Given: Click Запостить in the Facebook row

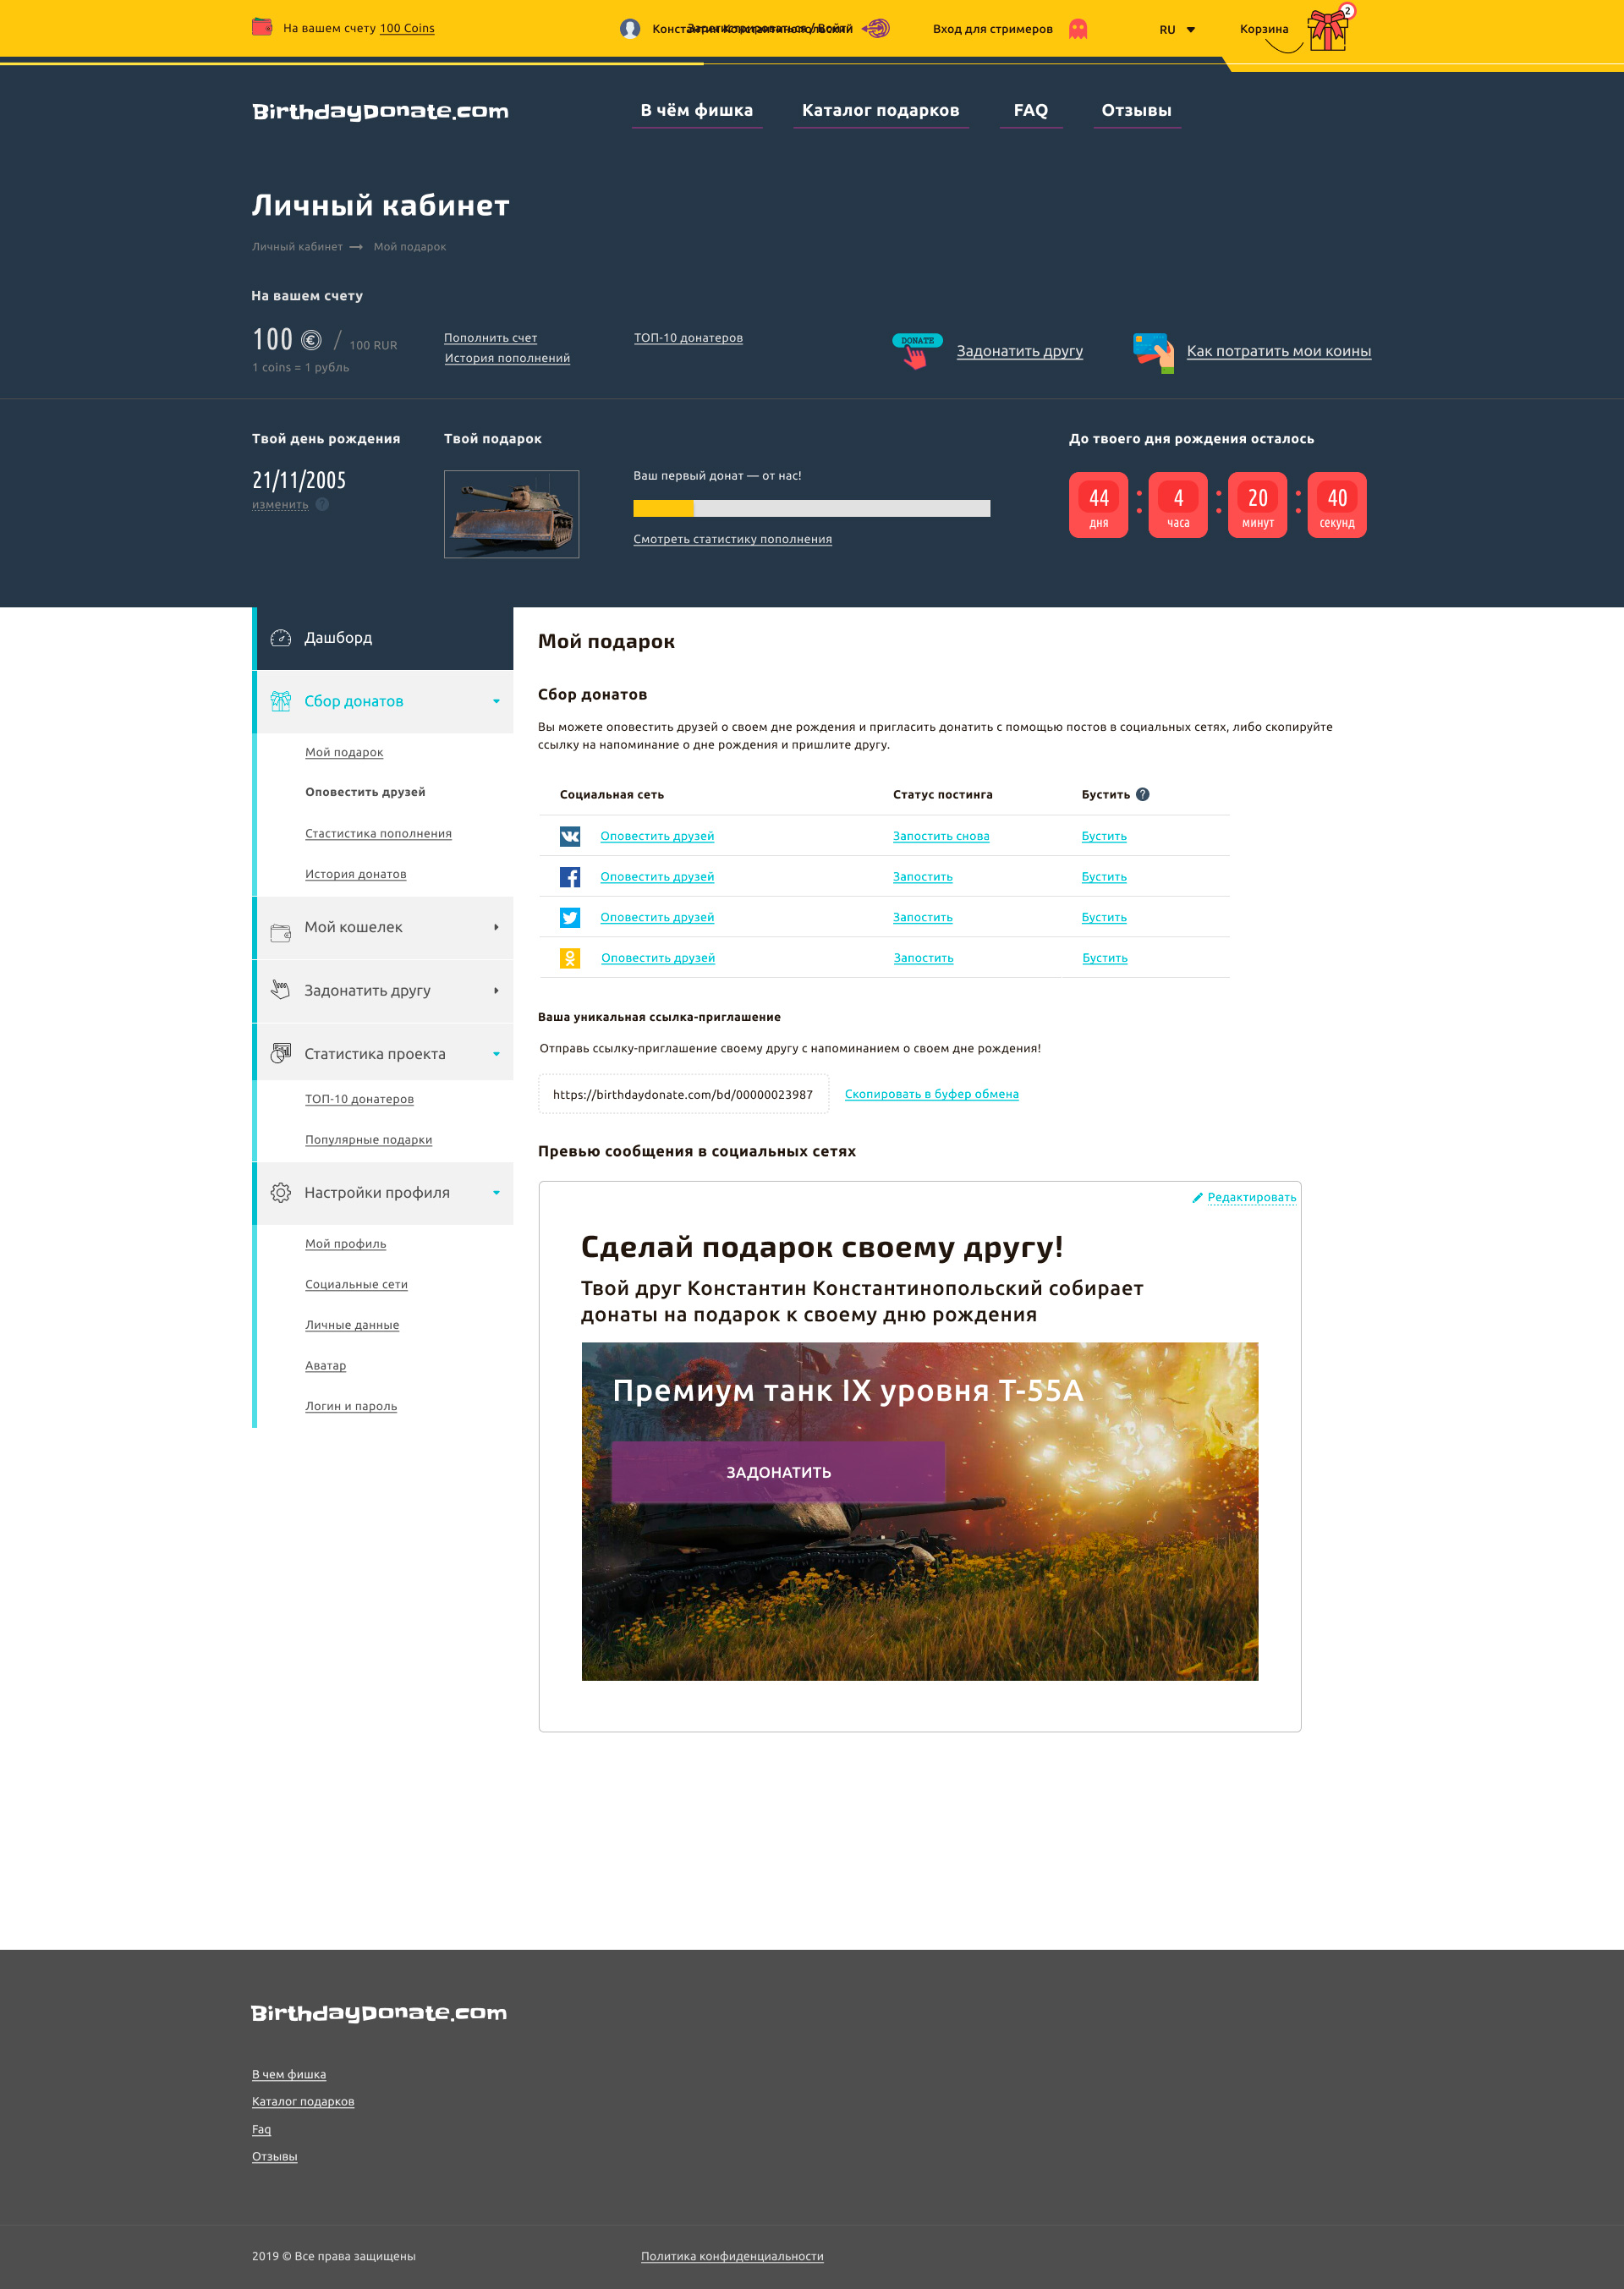Looking at the screenshot, I should pos(922,877).
